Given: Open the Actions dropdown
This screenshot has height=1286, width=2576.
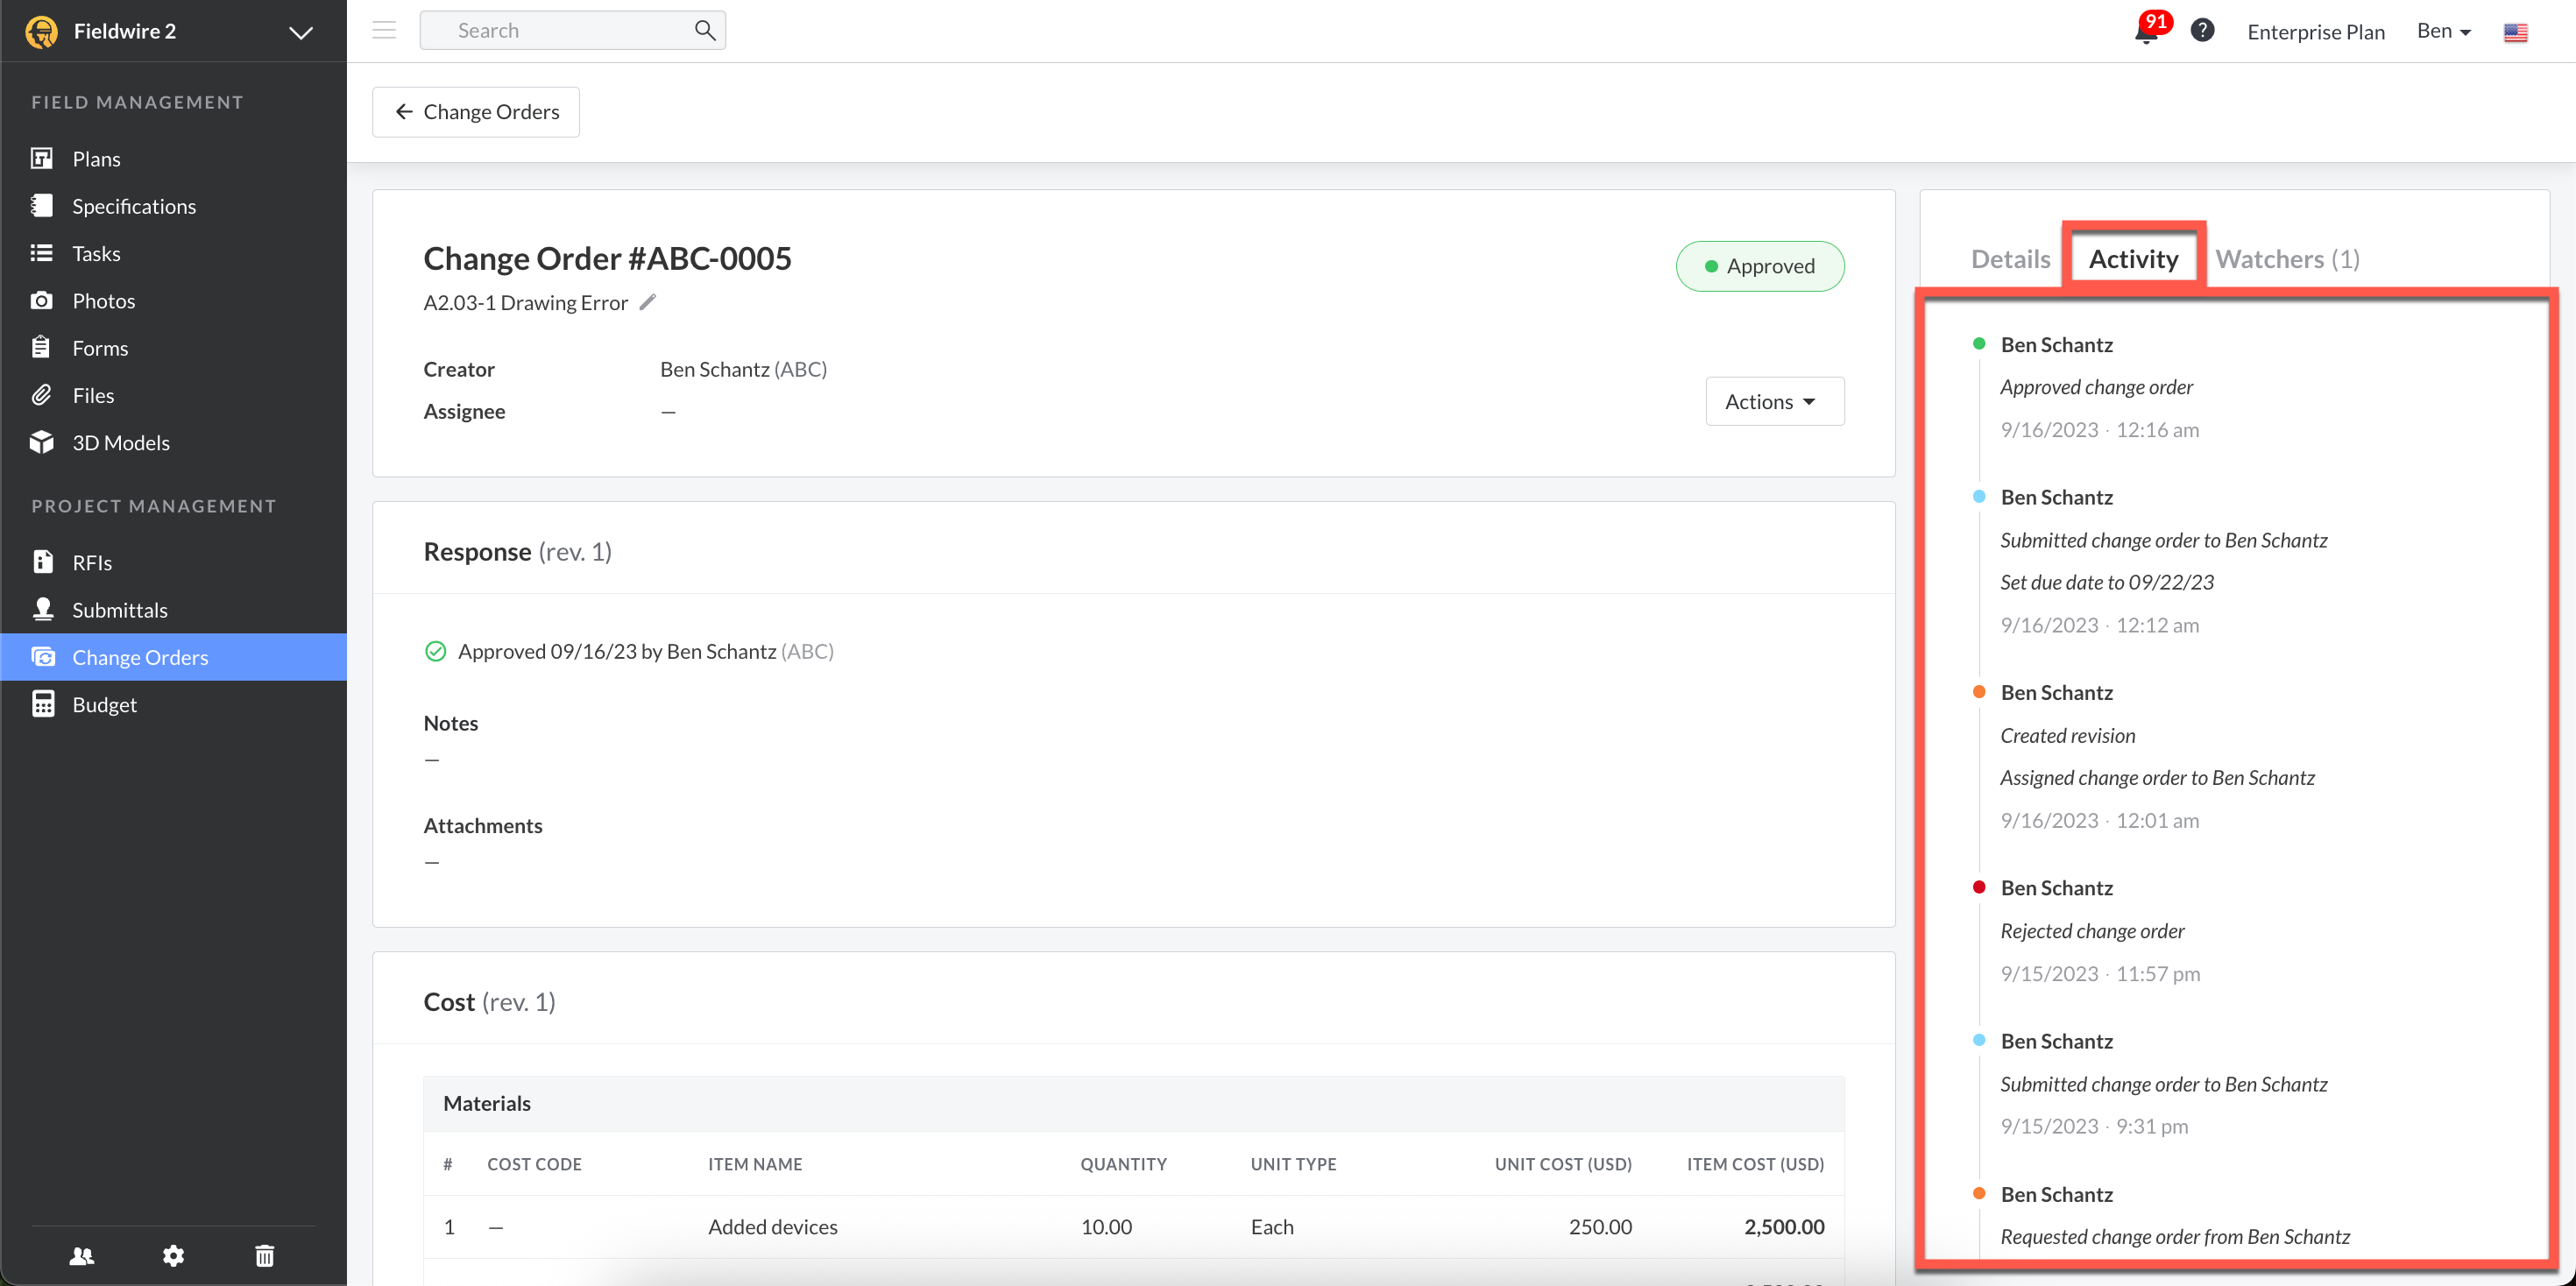Looking at the screenshot, I should click(x=1774, y=401).
